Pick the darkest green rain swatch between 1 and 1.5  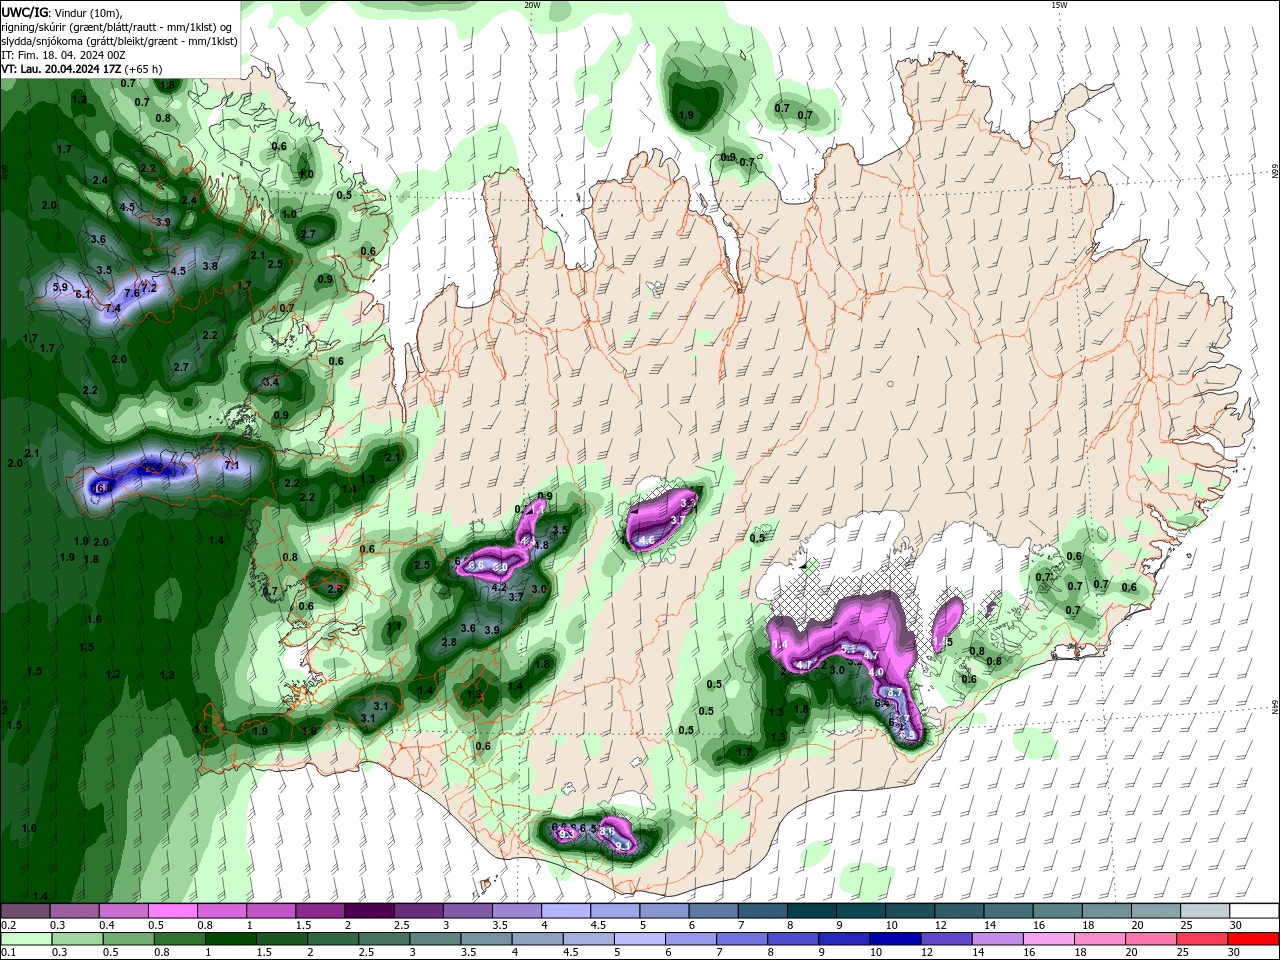pos(230,939)
